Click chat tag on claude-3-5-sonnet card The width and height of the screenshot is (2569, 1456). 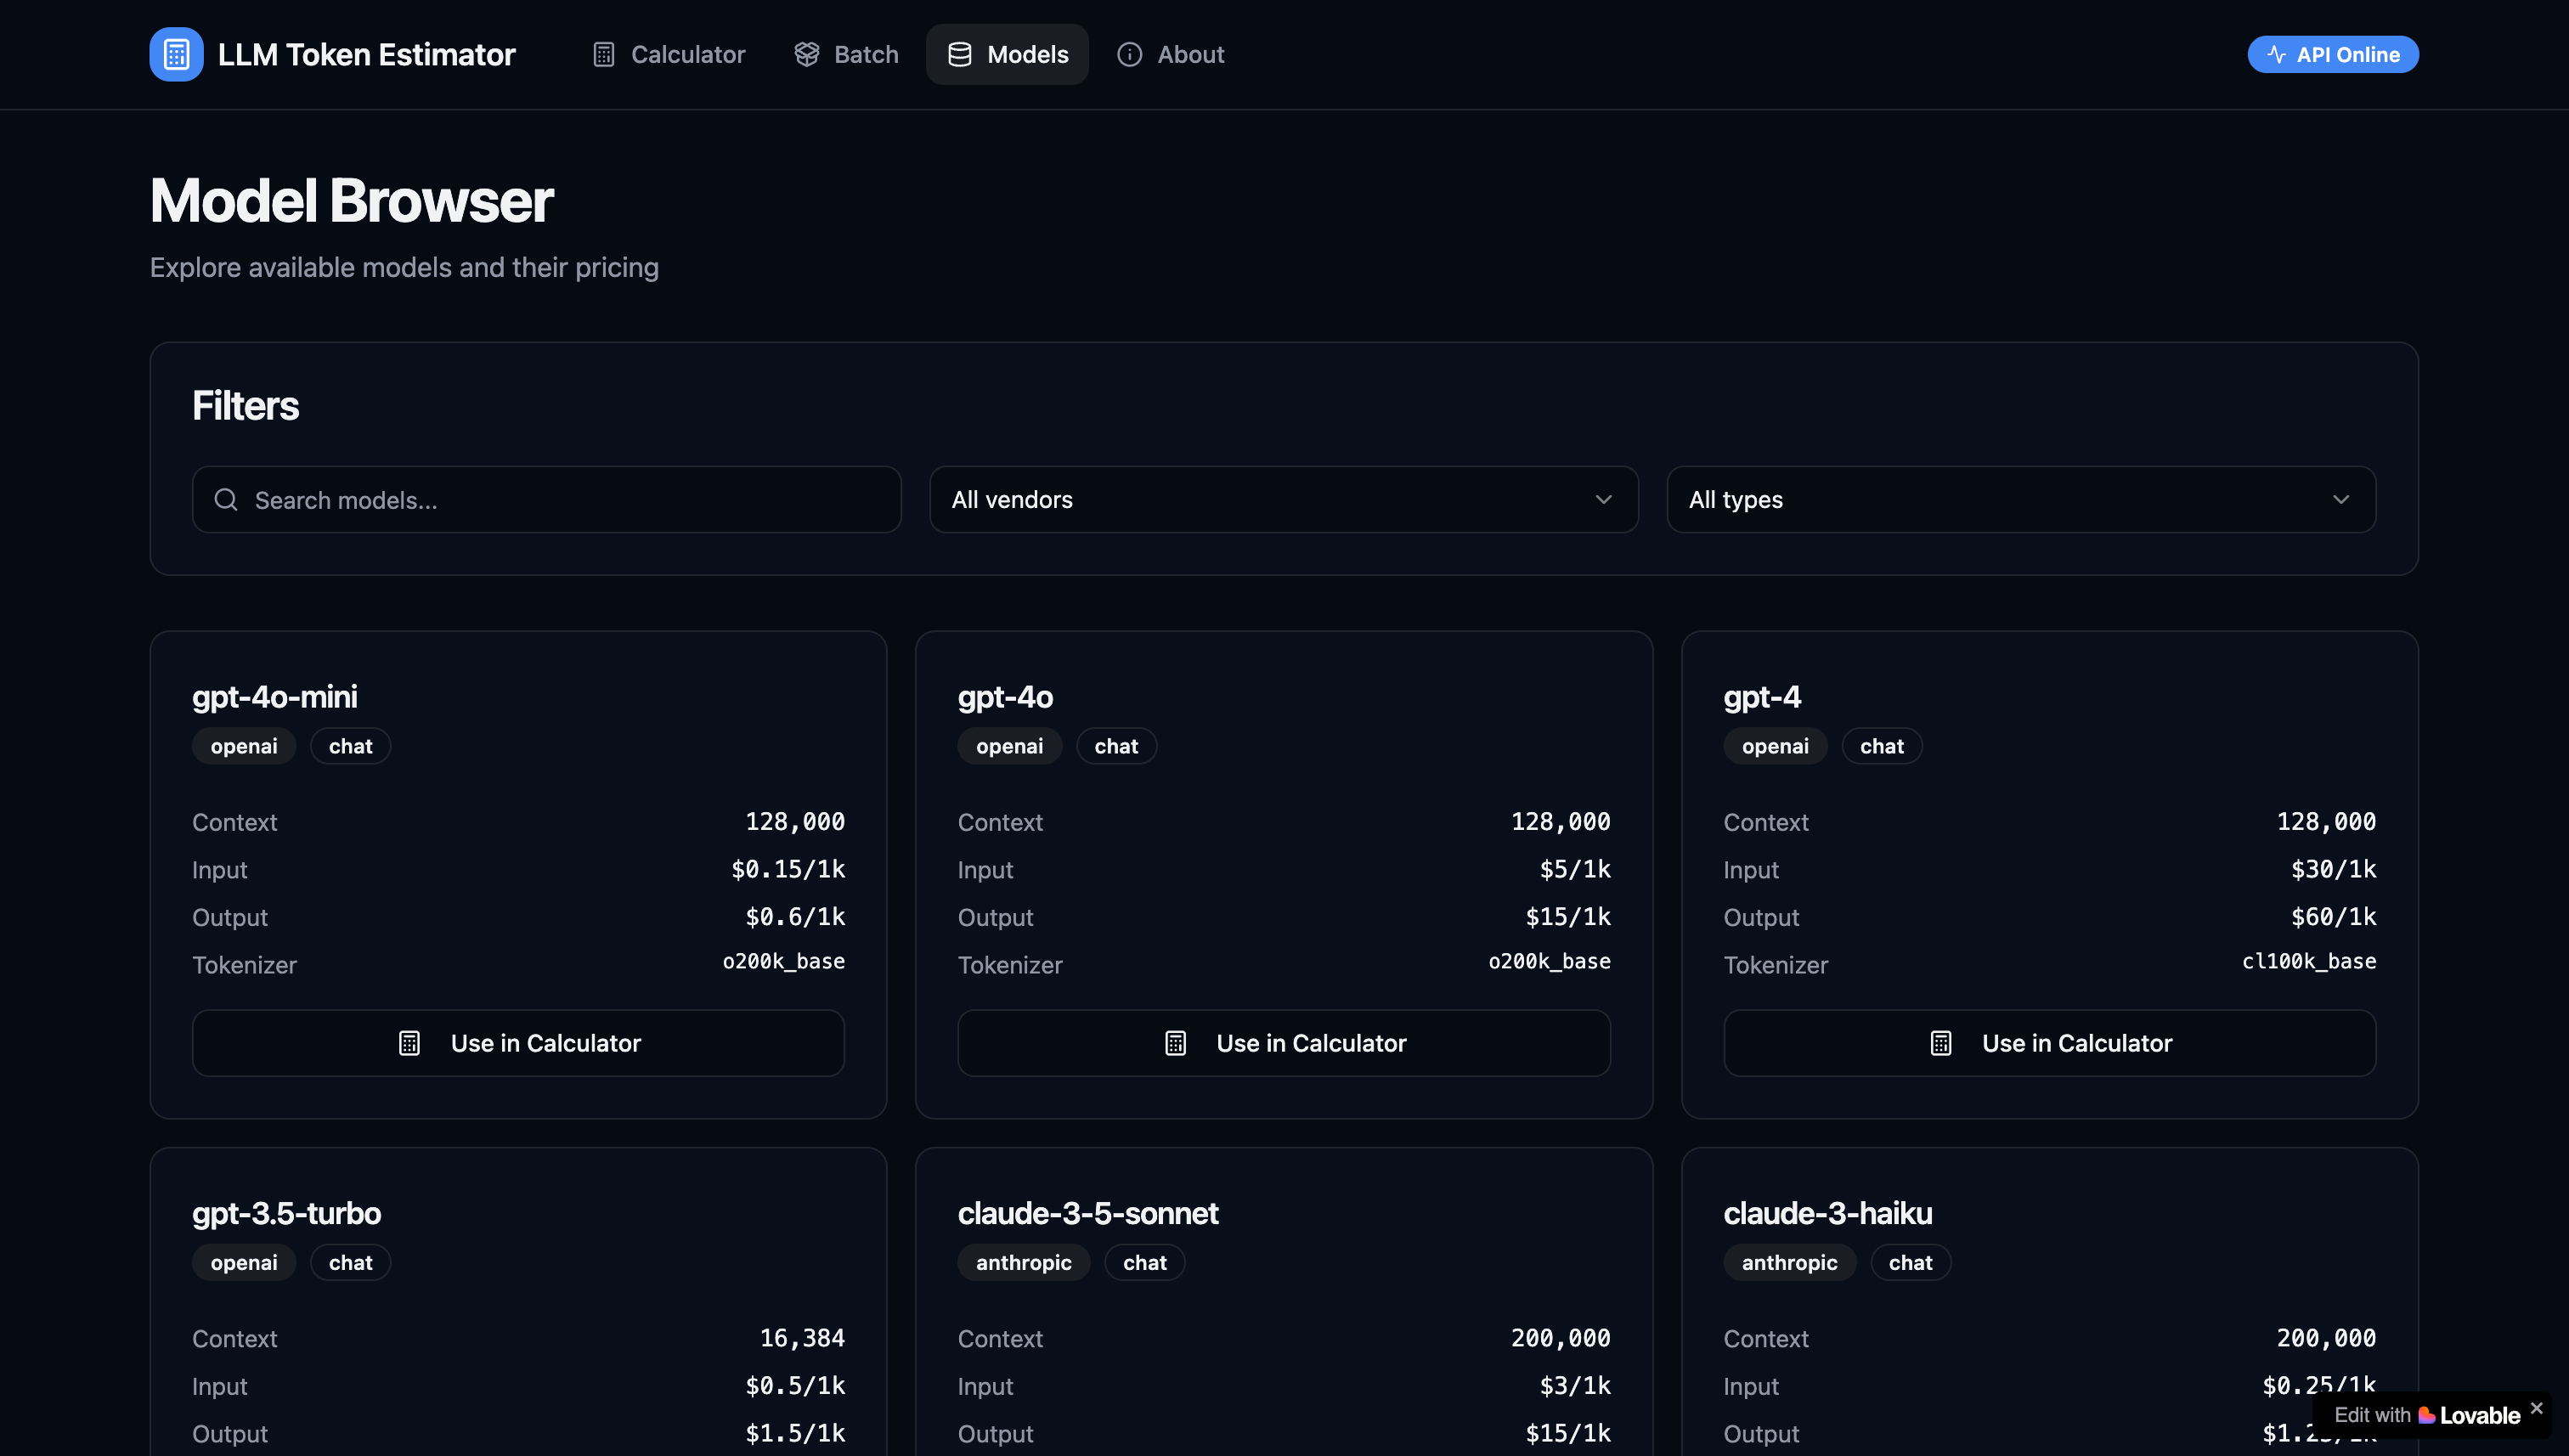click(x=1145, y=1262)
